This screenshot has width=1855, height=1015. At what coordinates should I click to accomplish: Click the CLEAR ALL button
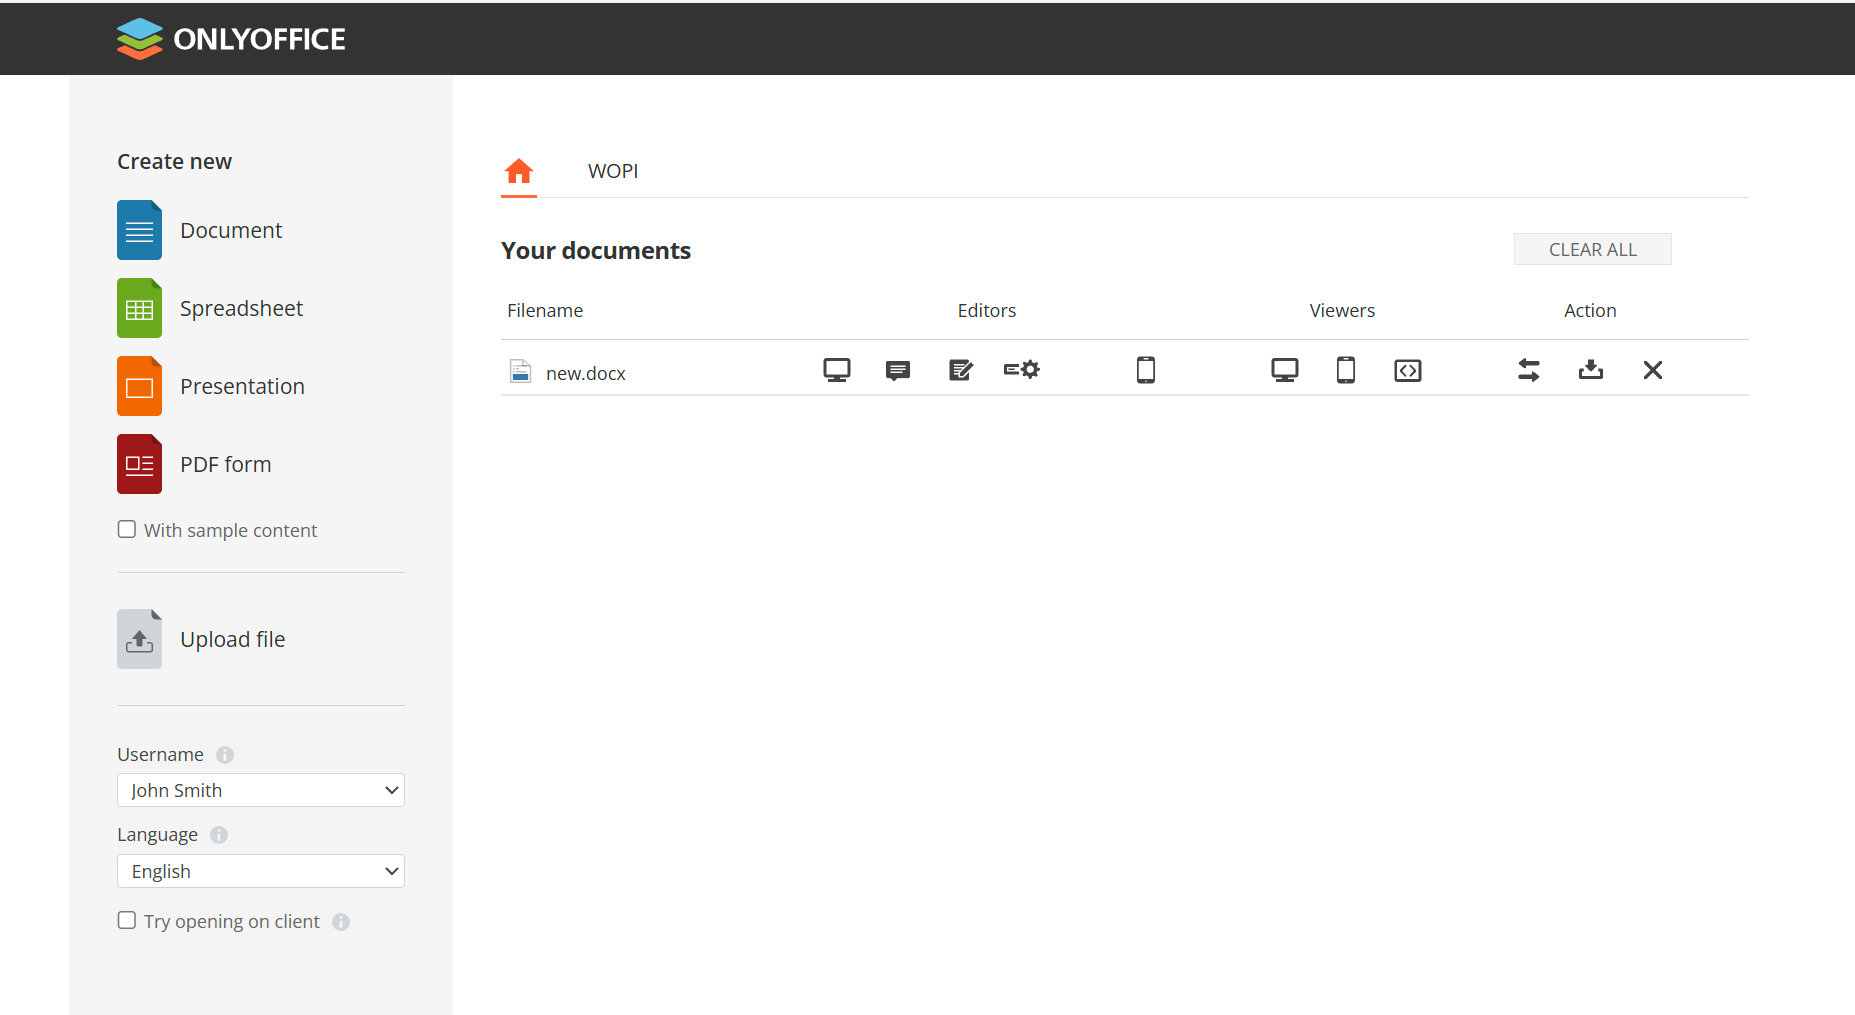pos(1593,249)
